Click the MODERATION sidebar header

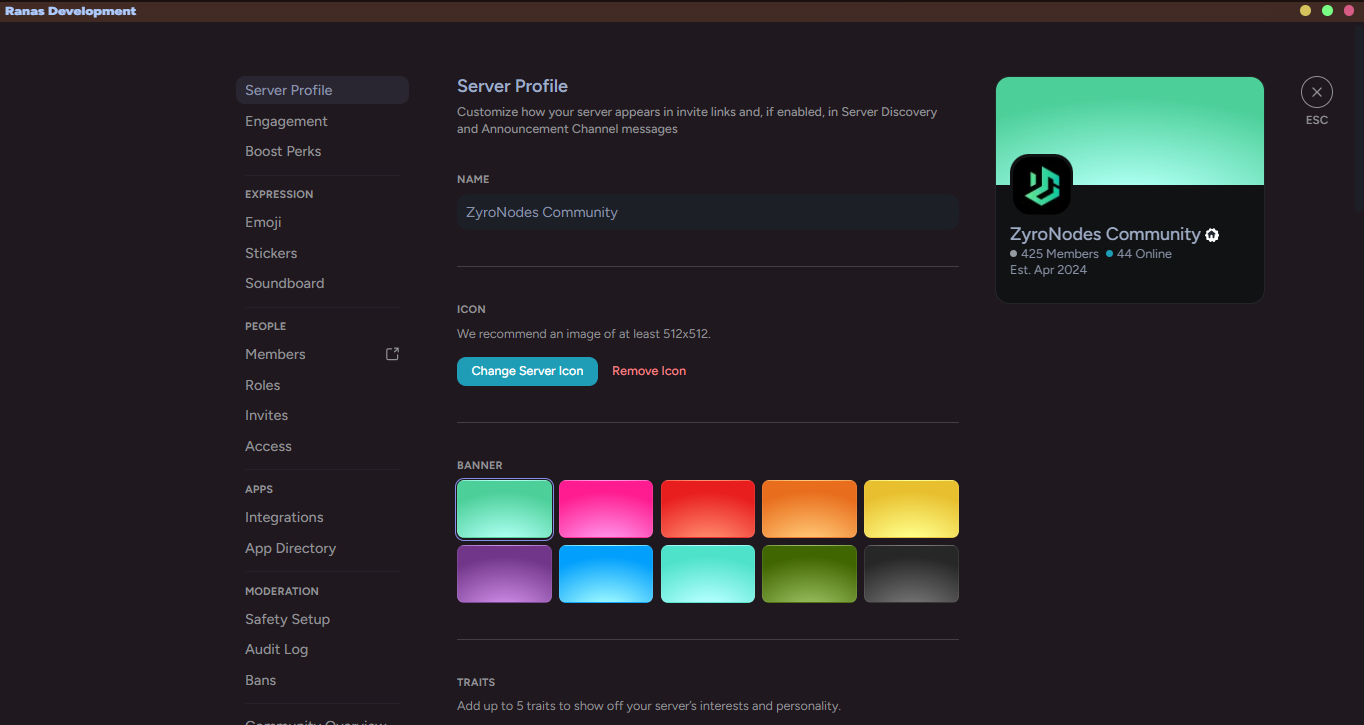[282, 591]
